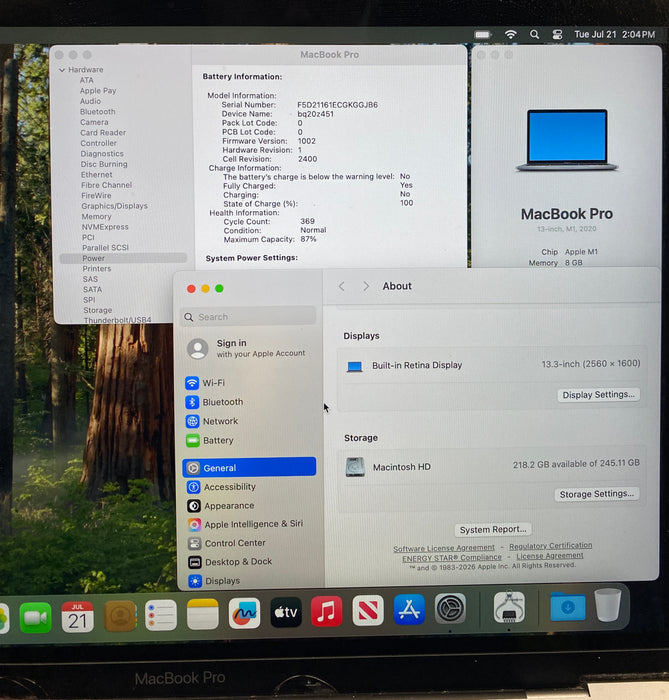The width and height of the screenshot is (669, 700).
Task: Open Accessibility settings pane
Action: pyautogui.click(x=249, y=487)
